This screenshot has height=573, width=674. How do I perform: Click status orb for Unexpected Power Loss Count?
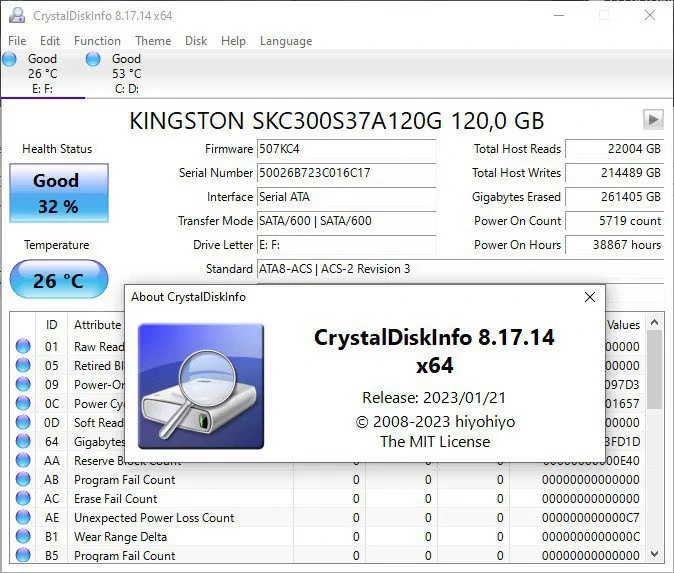pos(23,518)
